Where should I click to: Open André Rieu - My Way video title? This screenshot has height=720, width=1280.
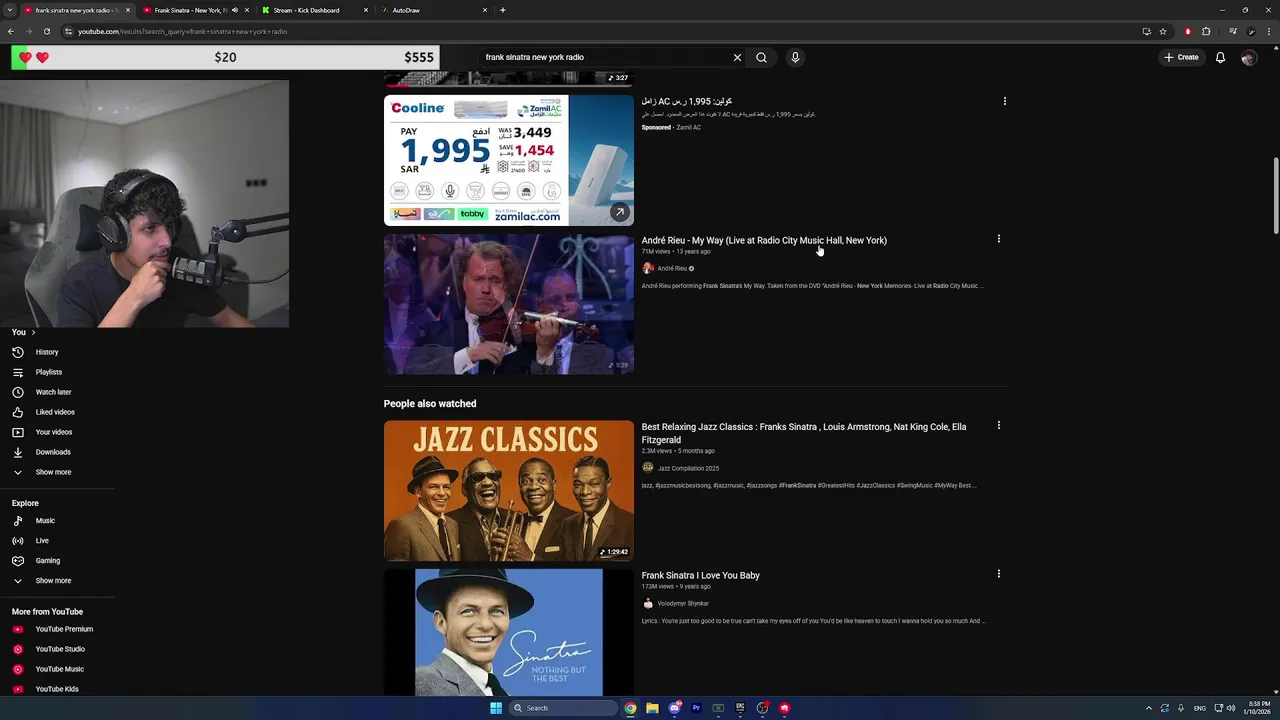coord(764,240)
